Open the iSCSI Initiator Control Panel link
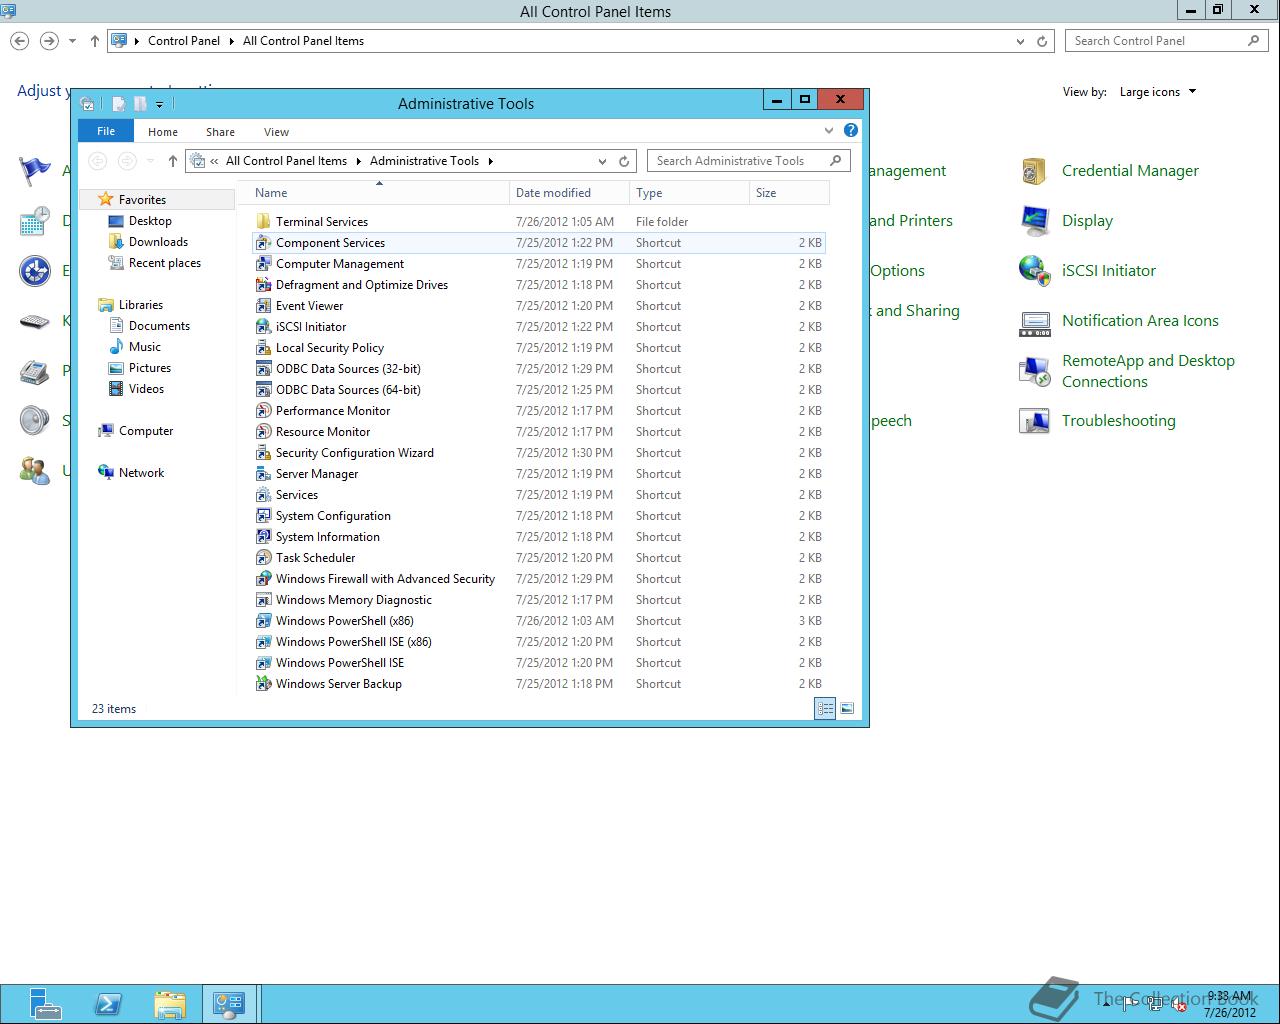Screen dimensions: 1280x1024 point(1108,271)
